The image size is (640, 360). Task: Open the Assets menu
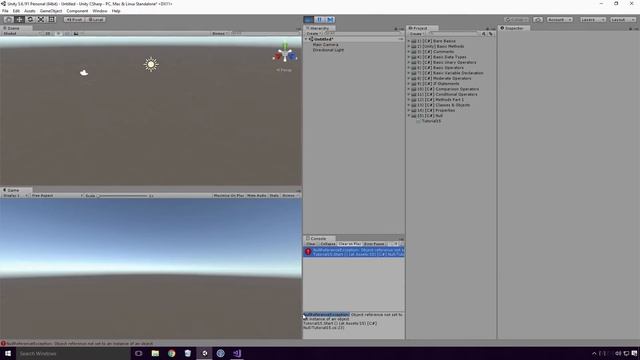(x=29, y=11)
